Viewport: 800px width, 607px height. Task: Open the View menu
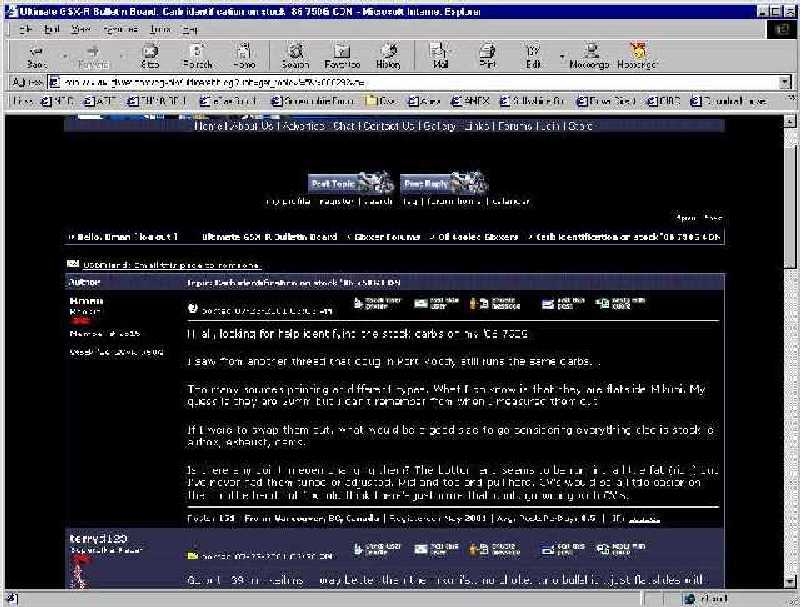click(81, 30)
